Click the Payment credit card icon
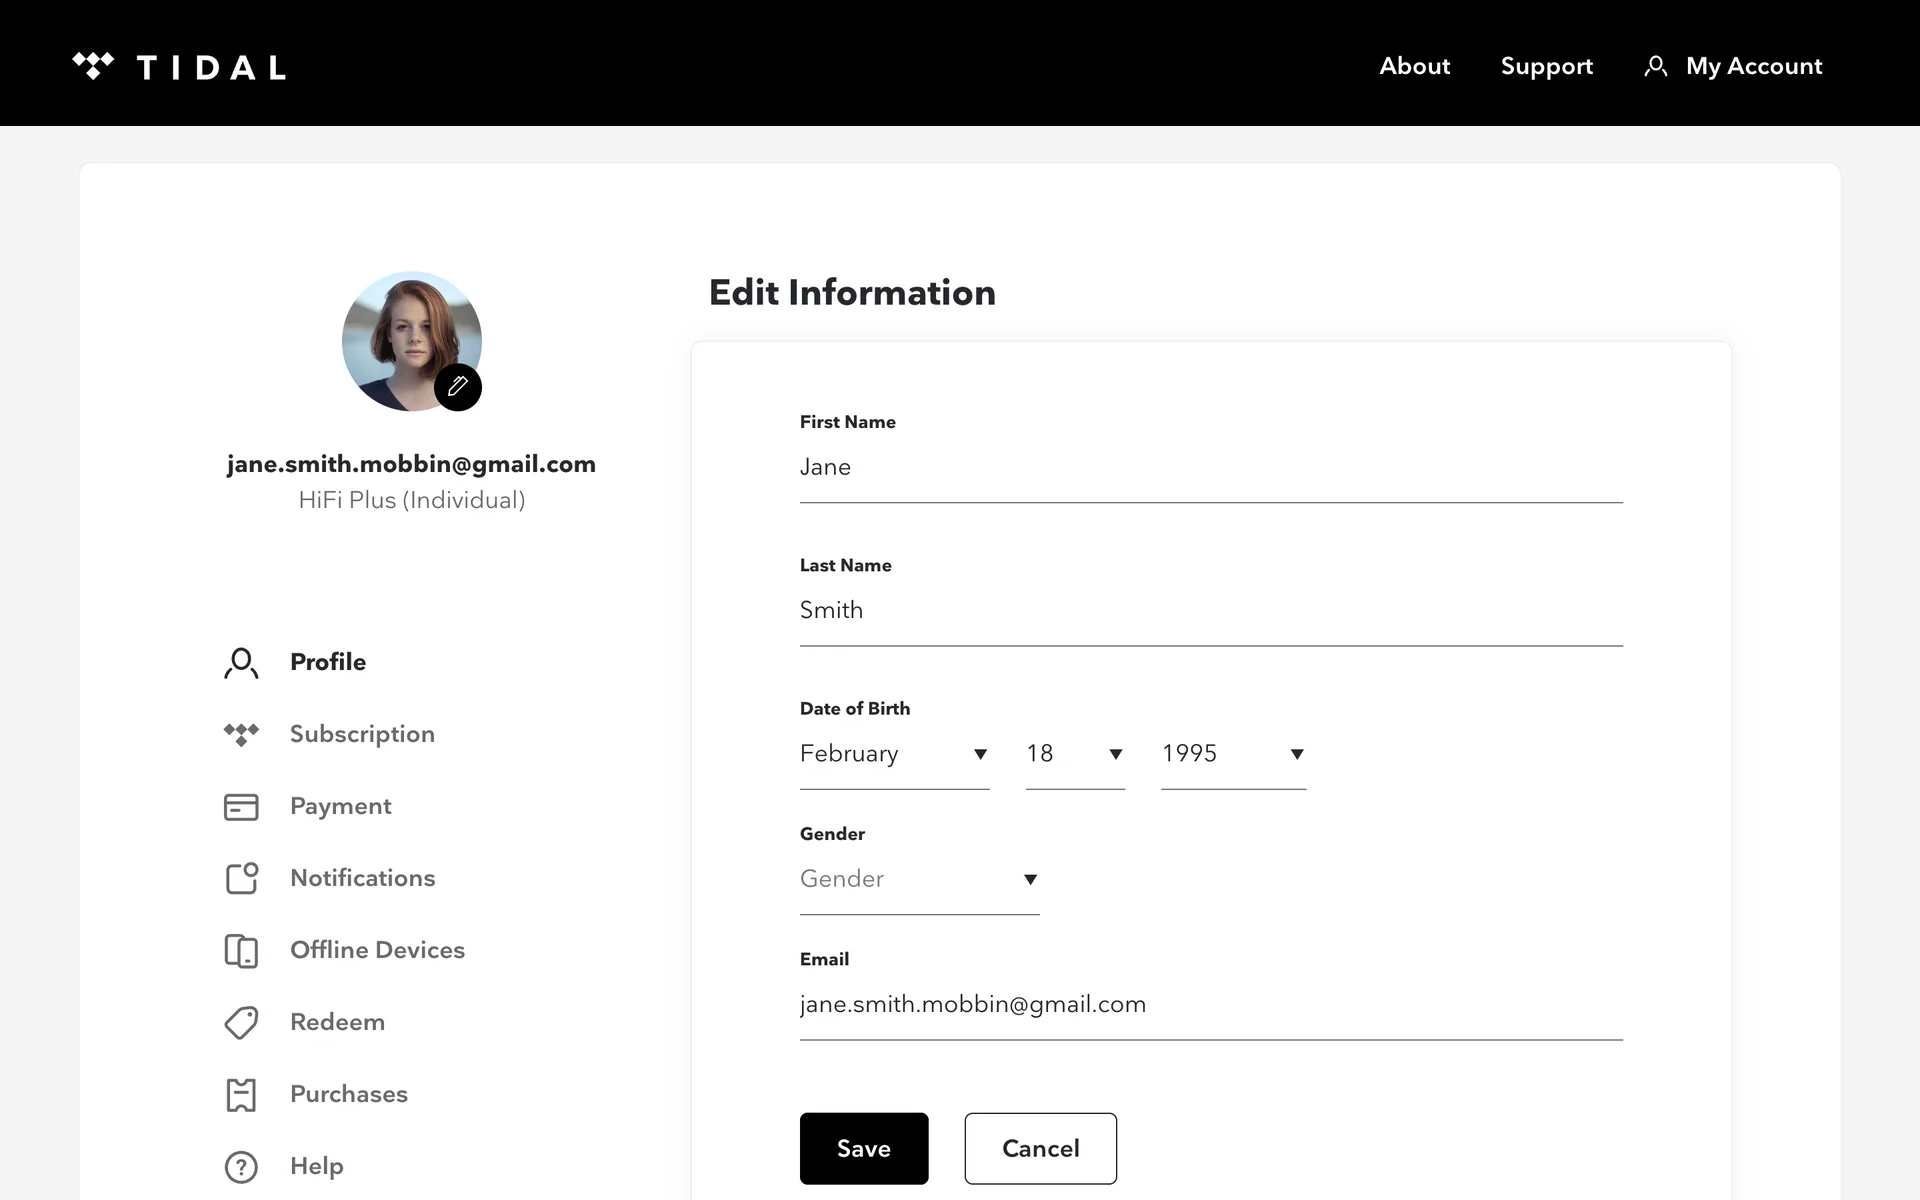This screenshot has height=1200, width=1920. (241, 806)
